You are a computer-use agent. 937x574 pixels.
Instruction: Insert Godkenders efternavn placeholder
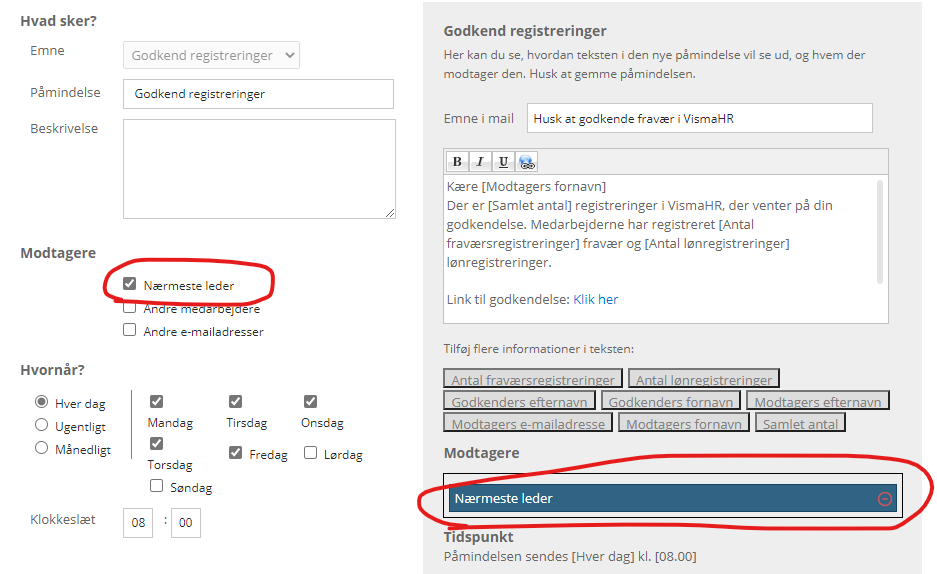click(519, 401)
